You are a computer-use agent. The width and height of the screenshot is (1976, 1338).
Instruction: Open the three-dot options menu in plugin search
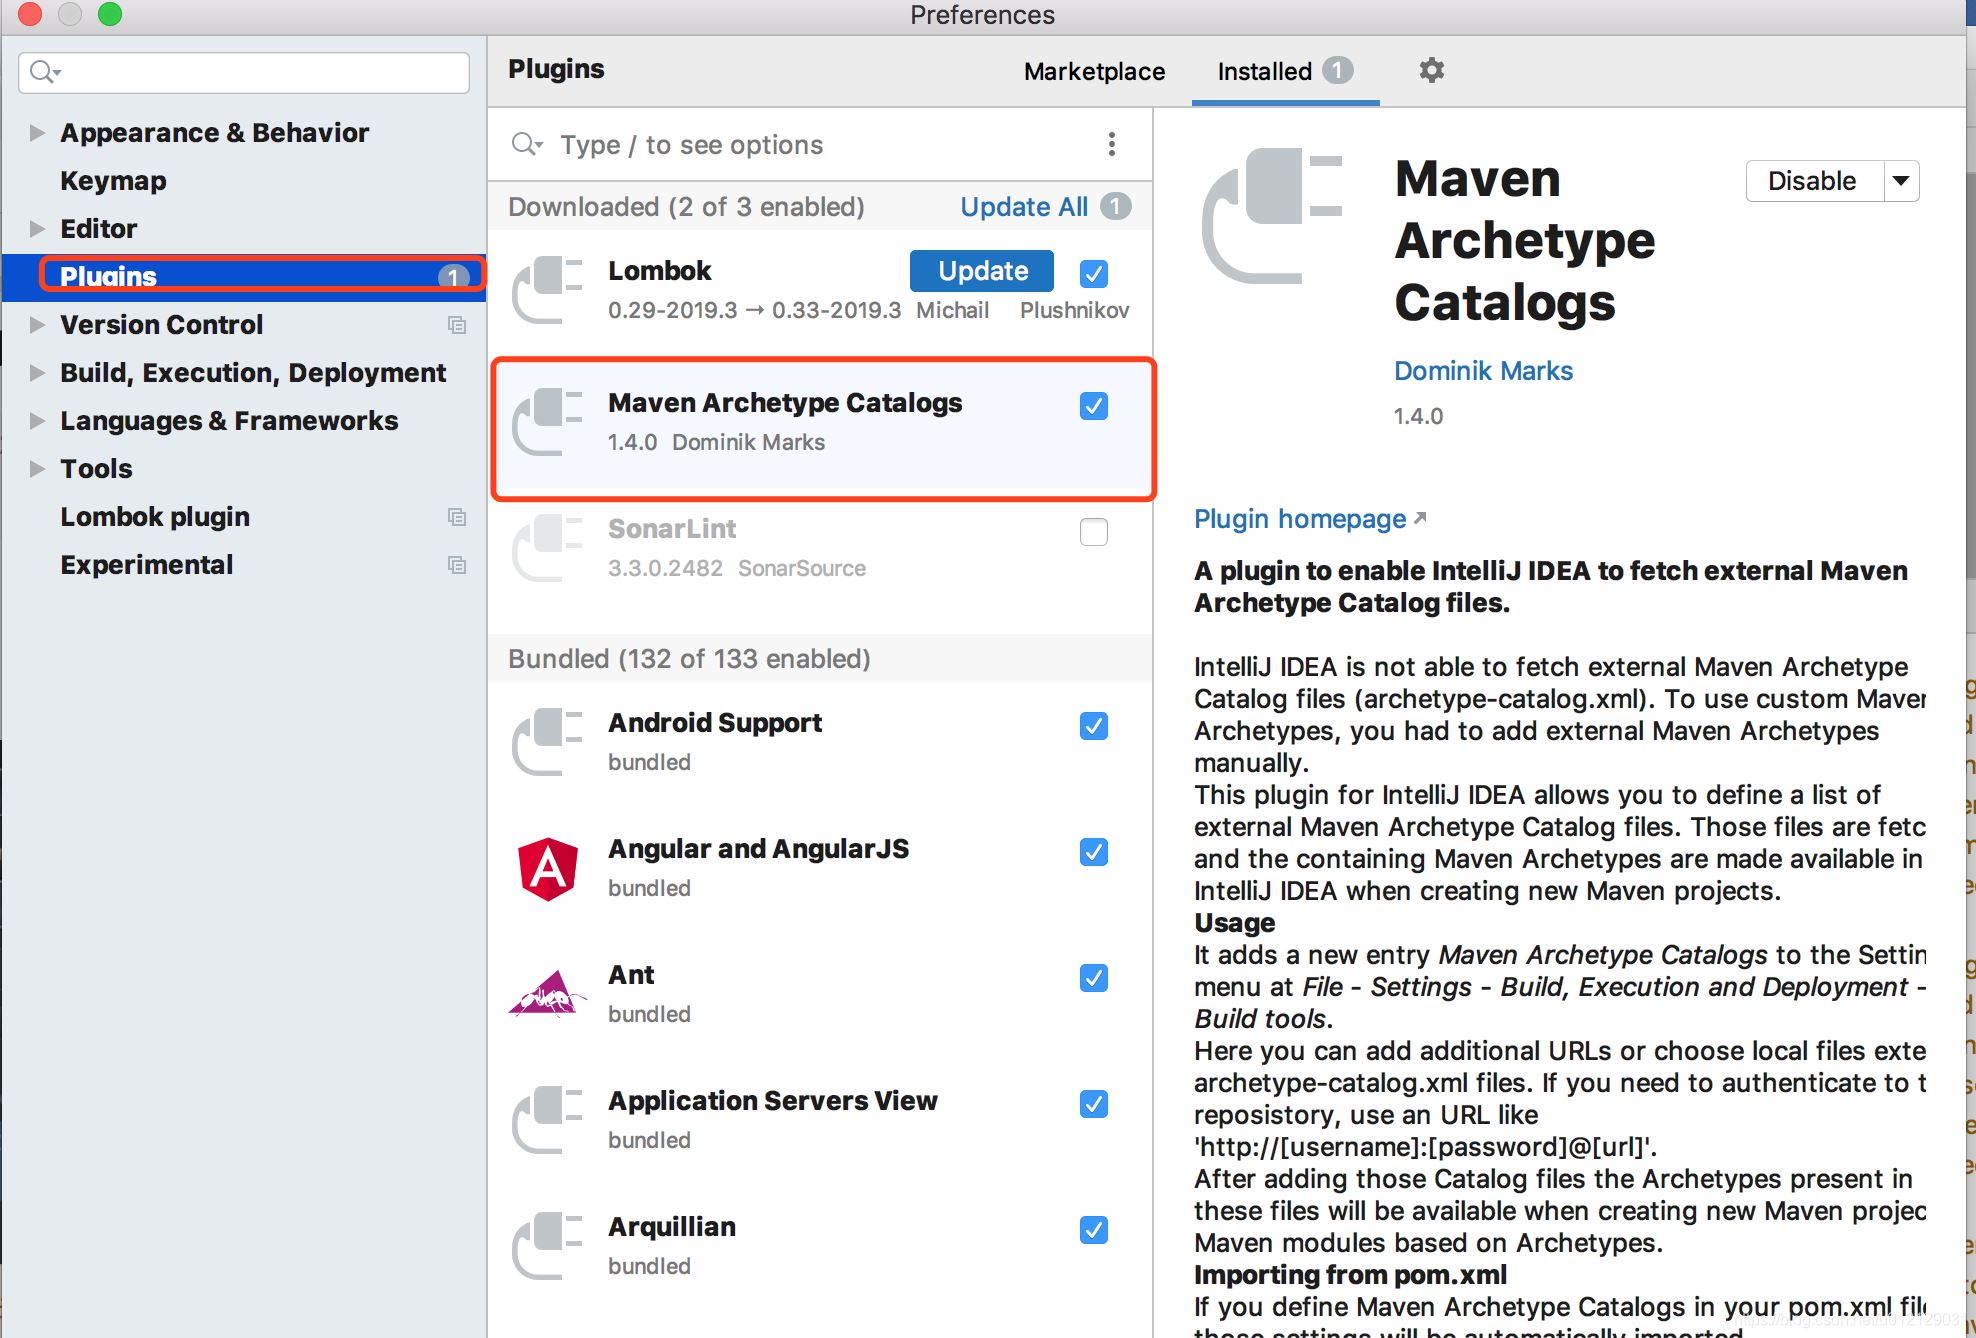1111,144
